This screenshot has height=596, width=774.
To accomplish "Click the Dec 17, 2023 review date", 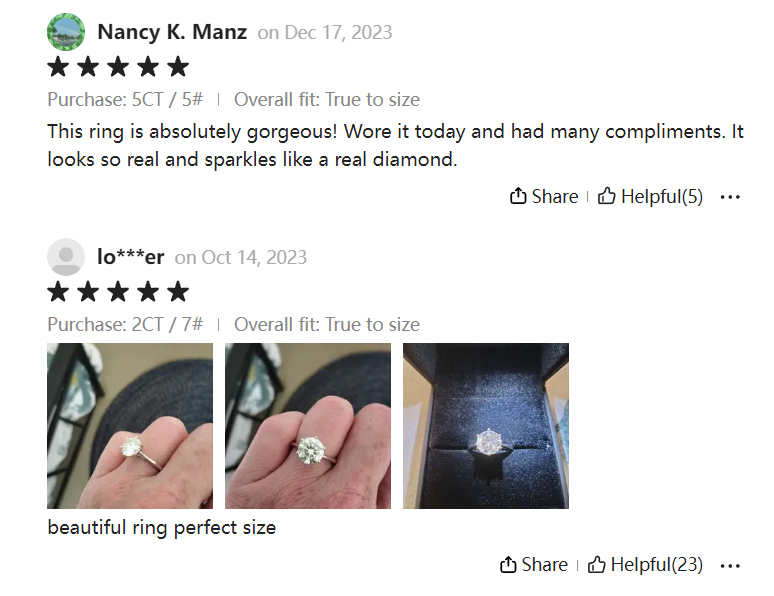I will click(x=338, y=32).
